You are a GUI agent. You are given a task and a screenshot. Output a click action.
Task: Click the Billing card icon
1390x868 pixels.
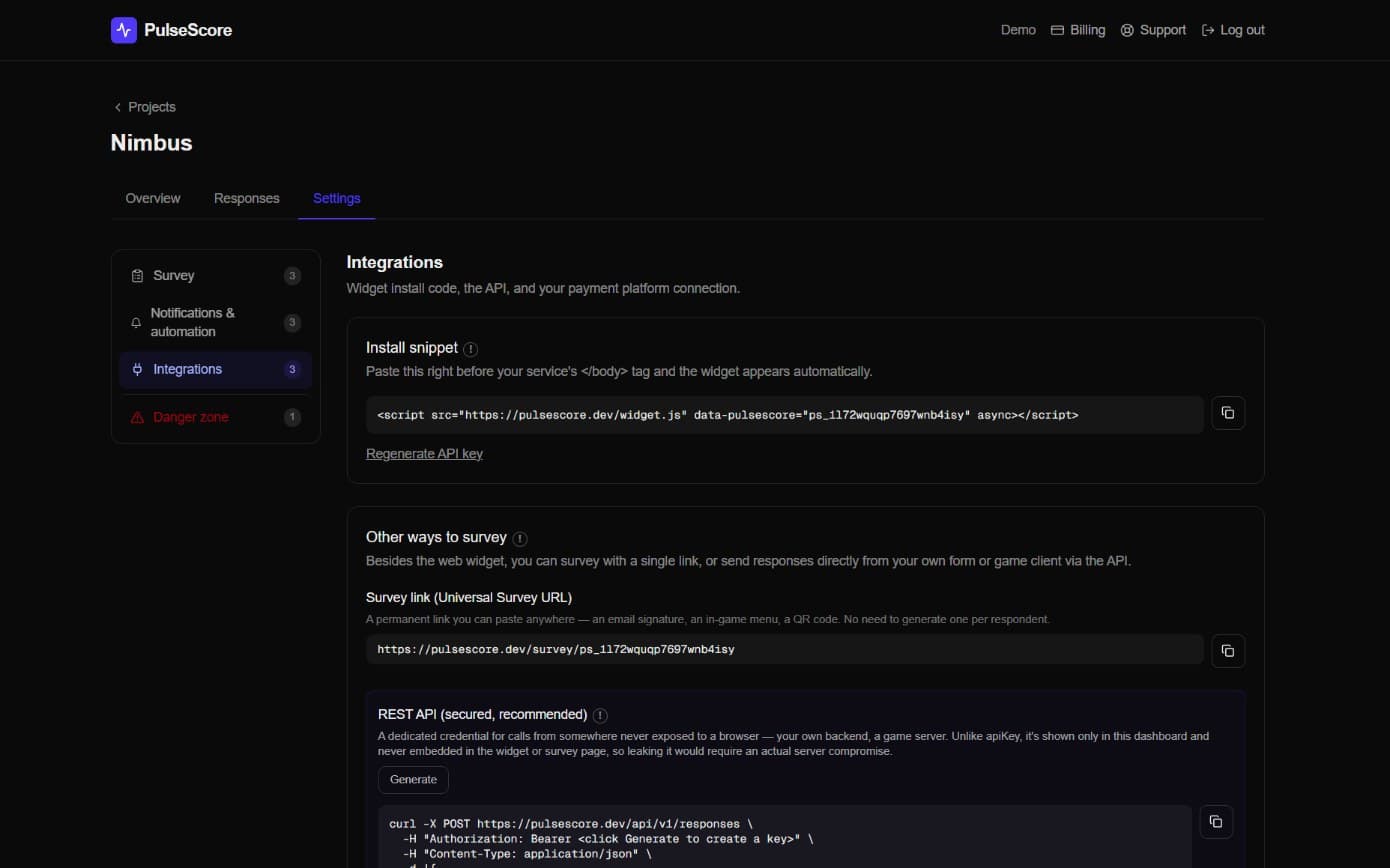(1057, 30)
